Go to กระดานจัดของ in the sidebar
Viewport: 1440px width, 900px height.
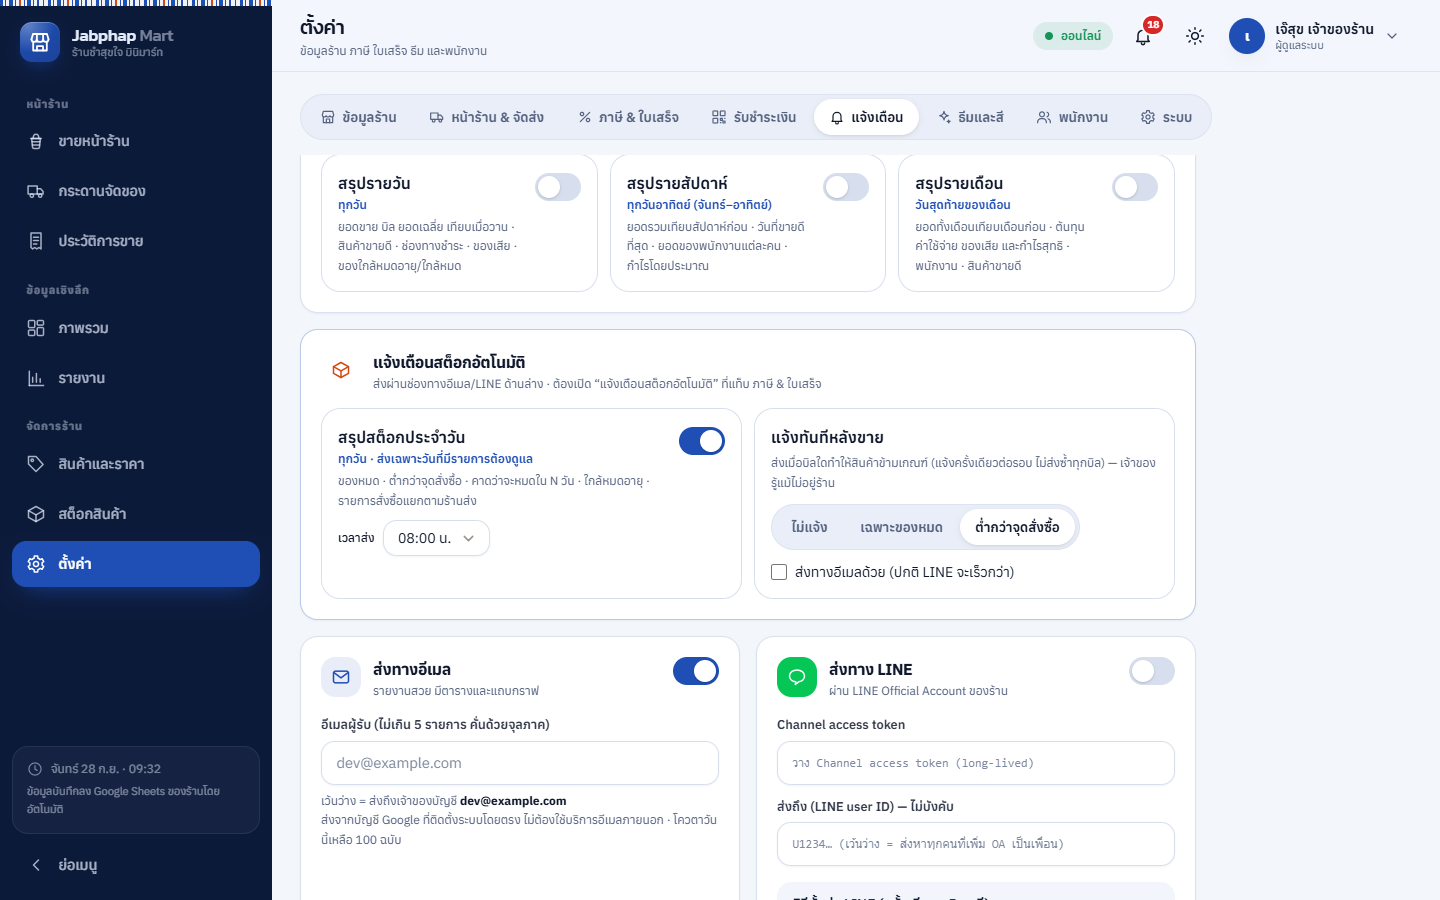point(136,191)
